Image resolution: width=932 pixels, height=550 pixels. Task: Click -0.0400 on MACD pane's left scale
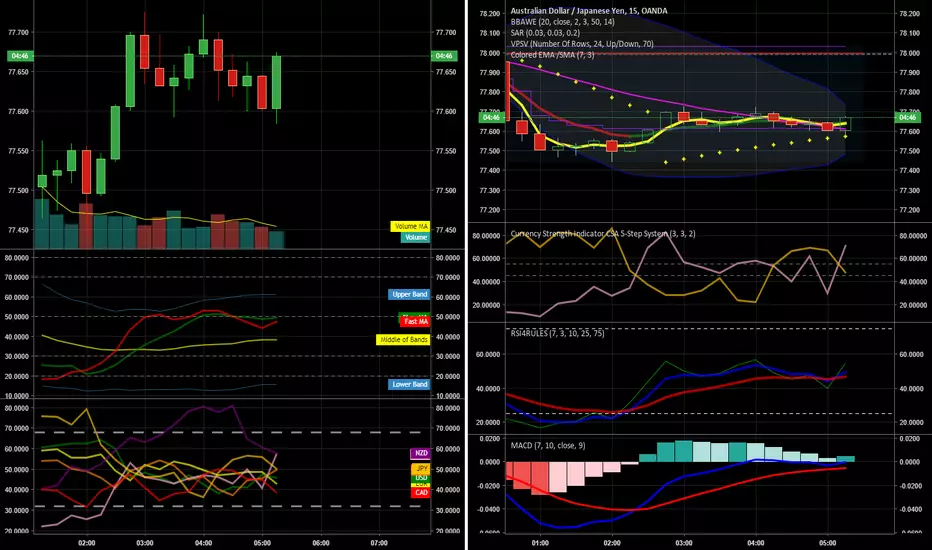coord(491,510)
